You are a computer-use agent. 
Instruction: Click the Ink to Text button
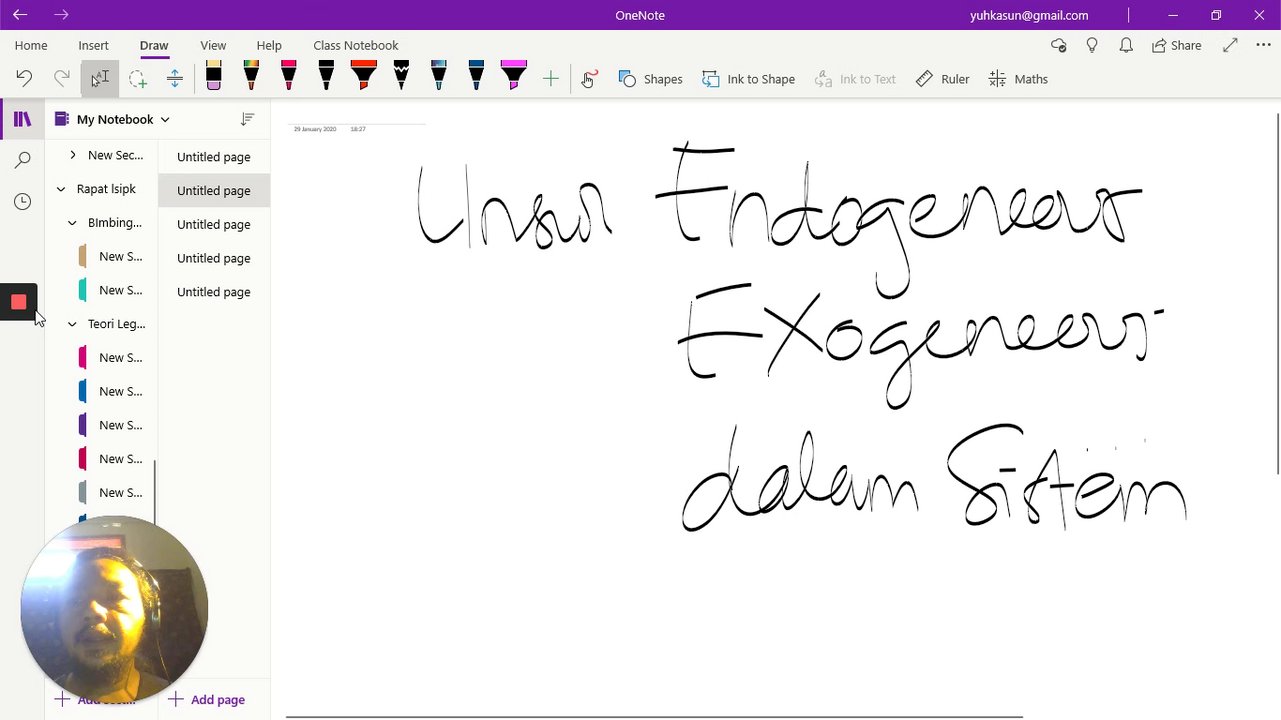pyautogui.click(x=856, y=79)
